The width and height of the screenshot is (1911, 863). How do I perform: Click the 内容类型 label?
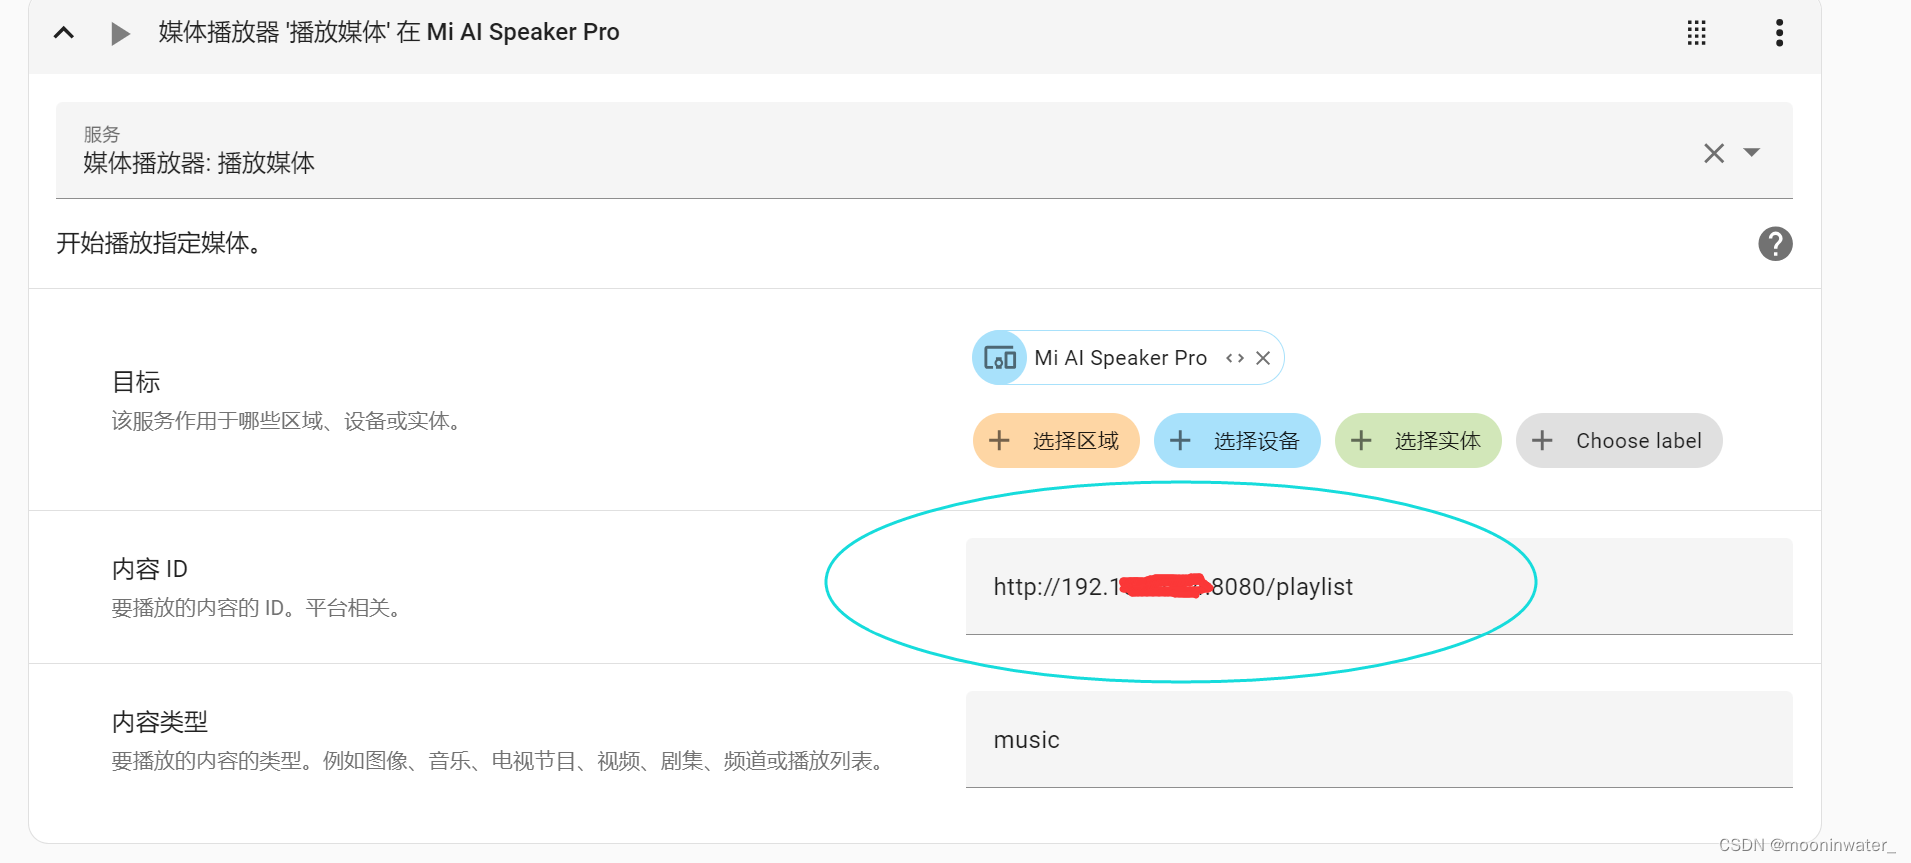click(x=160, y=721)
